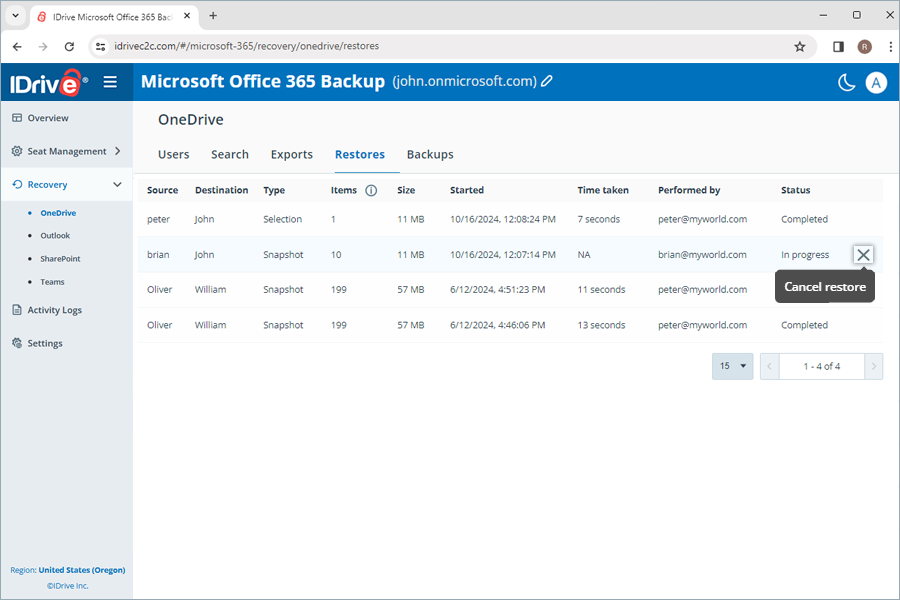Toggle dark mode moon icon

(846, 82)
